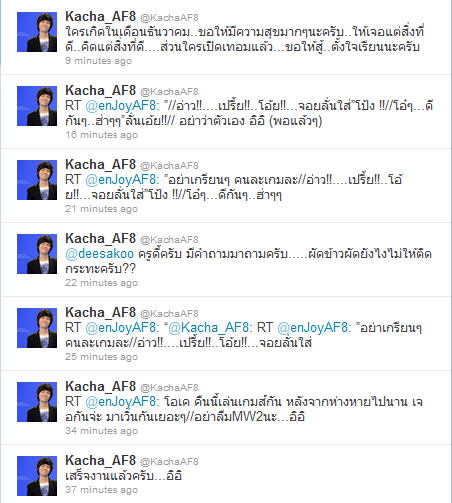Open the 34 minutes ago timestamp

pos(101,431)
